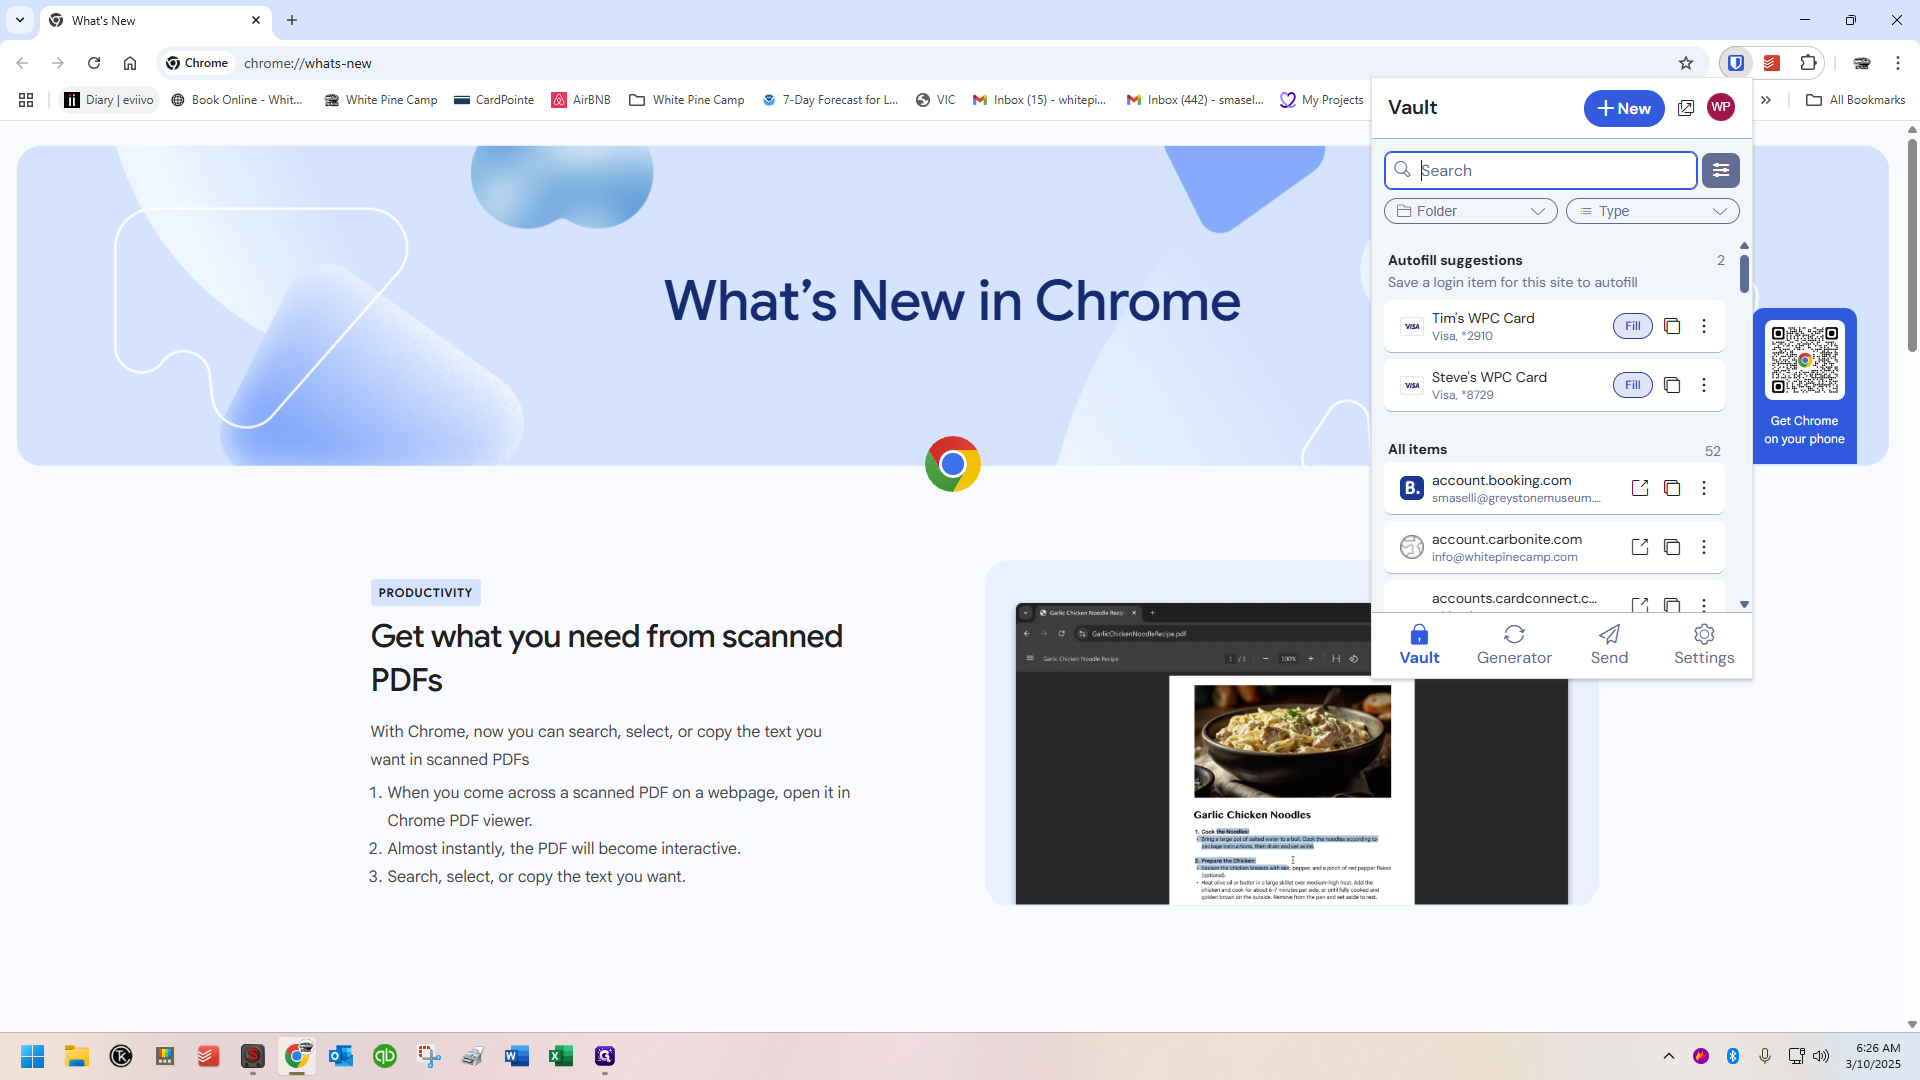Copy details for Steve's WPC Card

click(1672, 385)
